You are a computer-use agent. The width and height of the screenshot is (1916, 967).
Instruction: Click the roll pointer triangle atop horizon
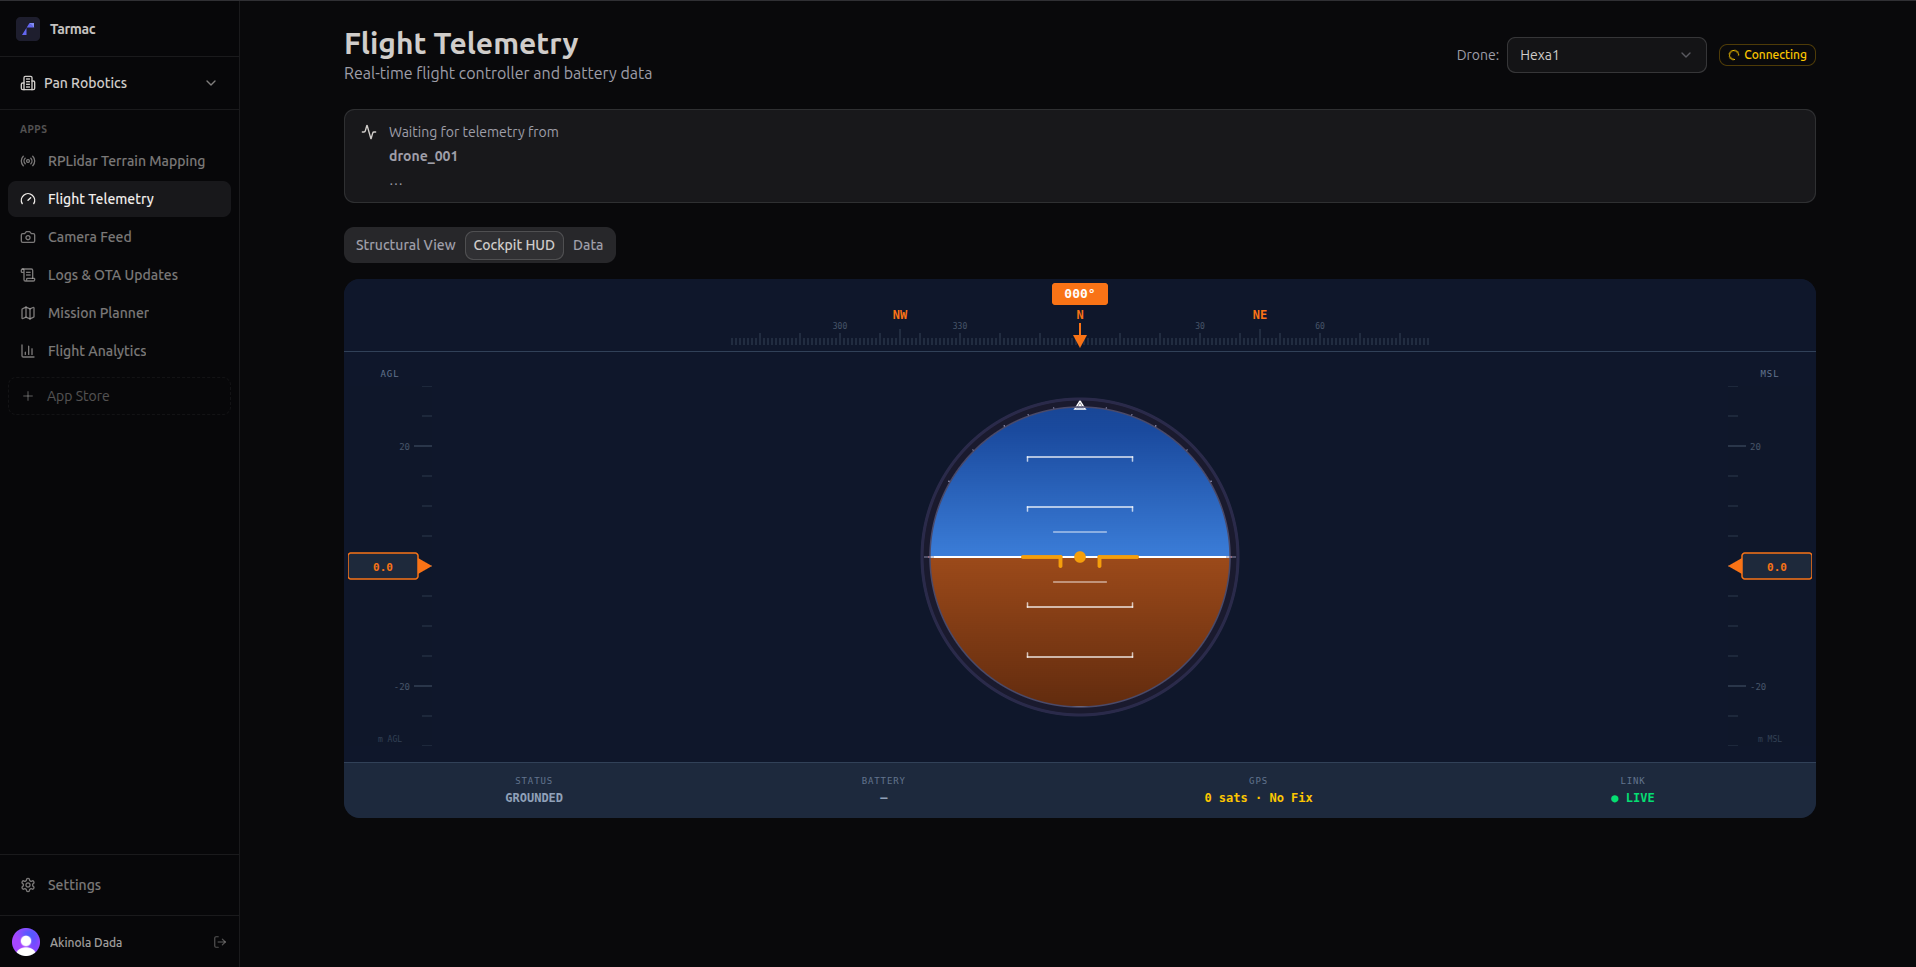(1080, 405)
